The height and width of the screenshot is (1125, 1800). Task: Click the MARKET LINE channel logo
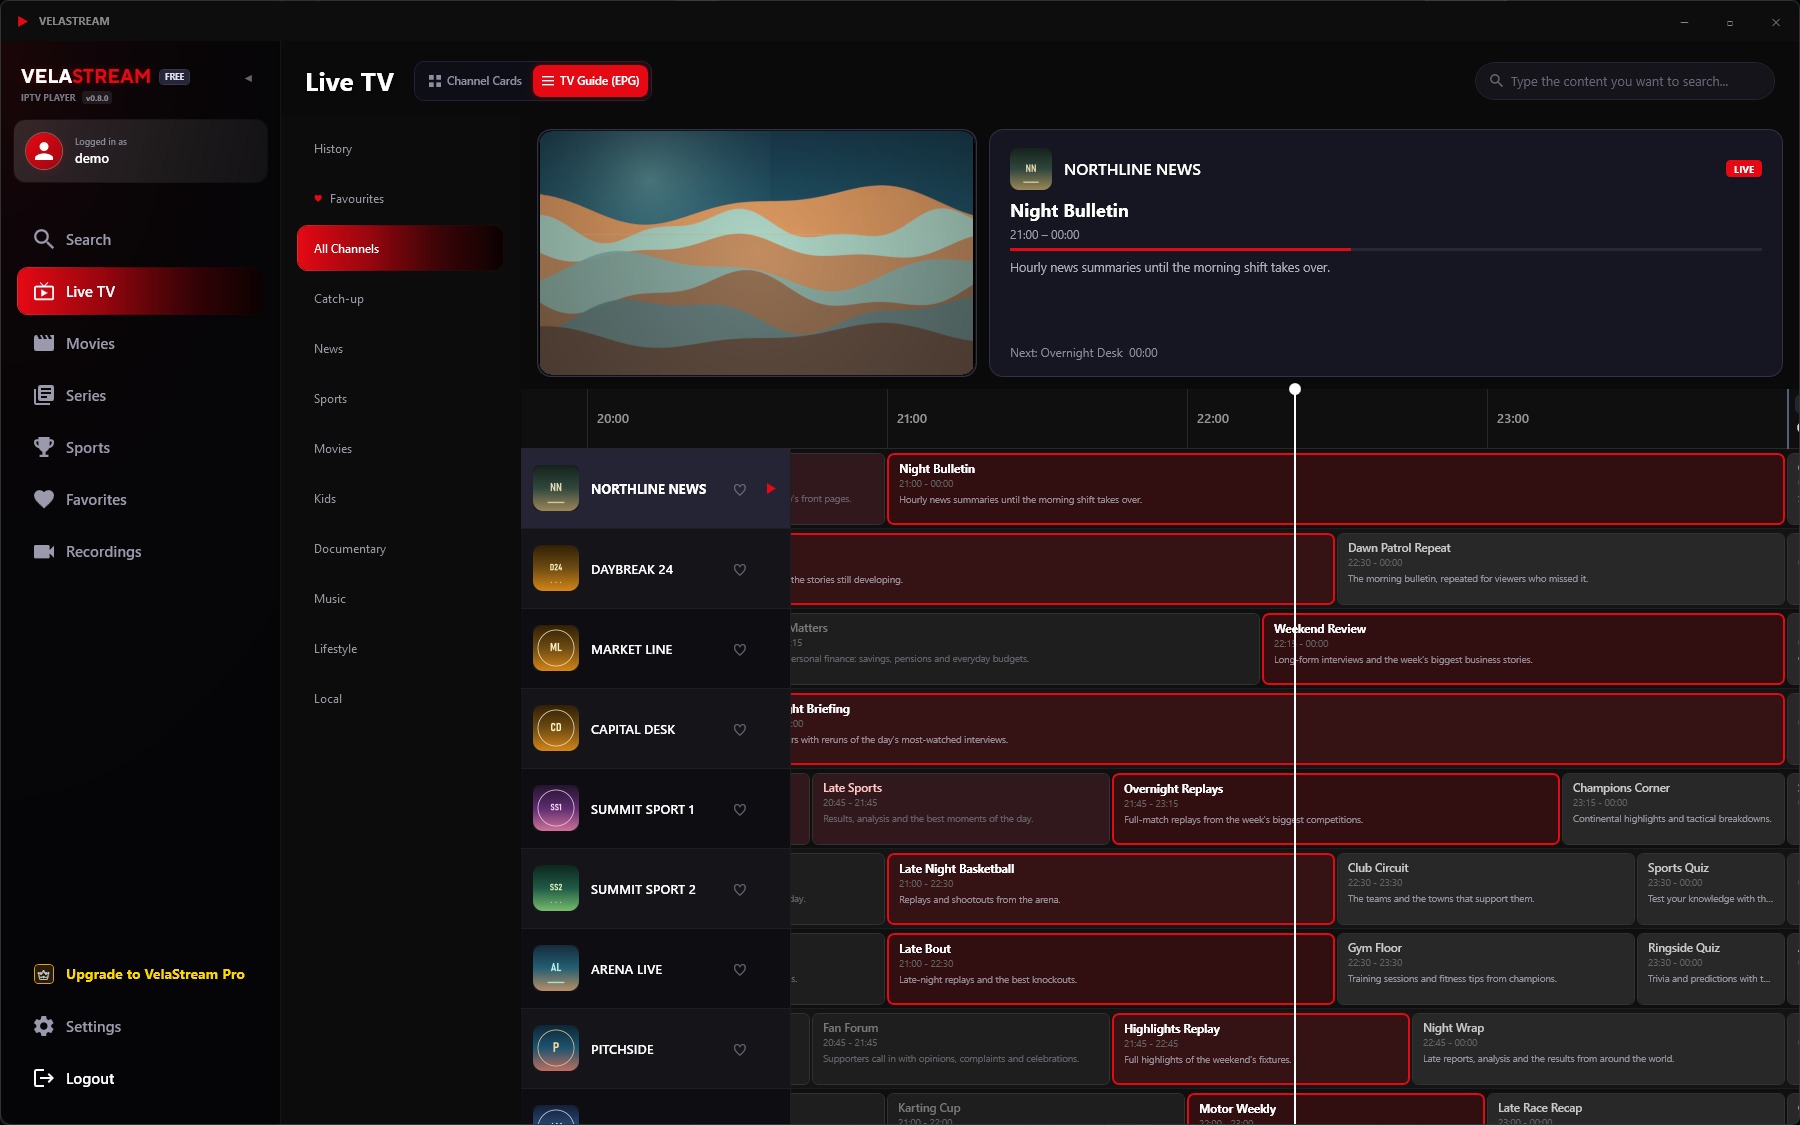coord(556,648)
